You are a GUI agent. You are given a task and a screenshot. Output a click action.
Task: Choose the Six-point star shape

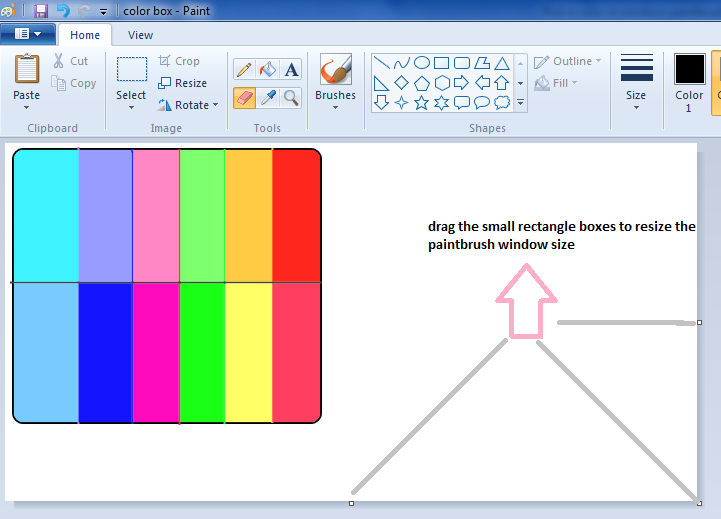click(x=441, y=102)
